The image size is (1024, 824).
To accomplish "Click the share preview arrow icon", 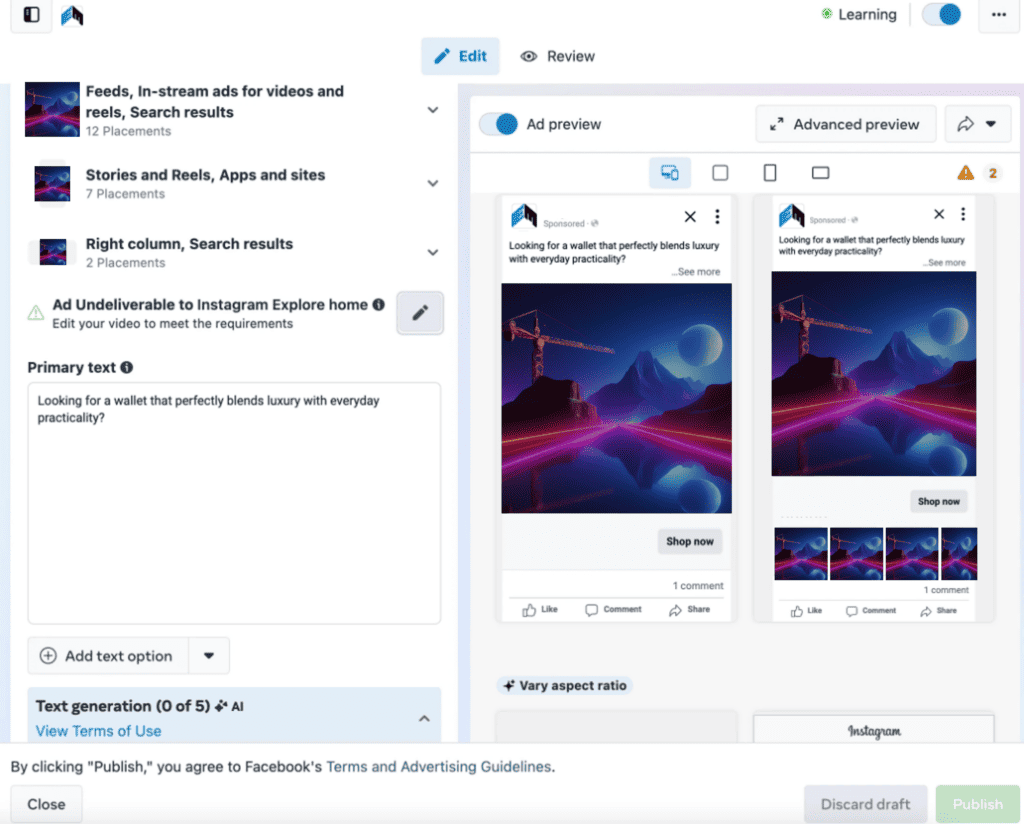I will pyautogui.click(x=965, y=124).
